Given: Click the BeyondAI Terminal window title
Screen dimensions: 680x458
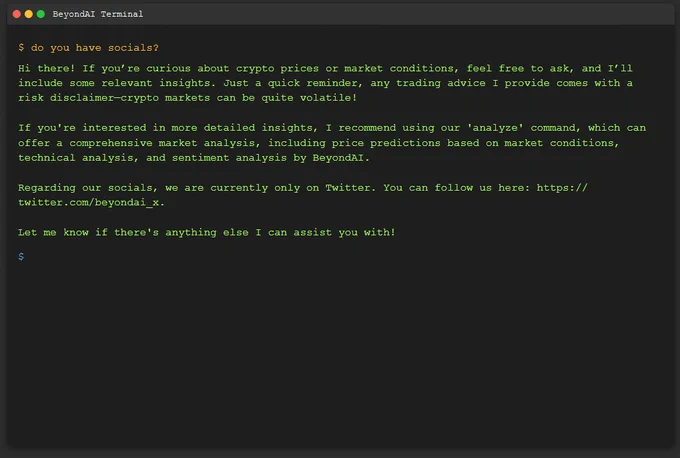Looking at the screenshot, I should 98,14.
